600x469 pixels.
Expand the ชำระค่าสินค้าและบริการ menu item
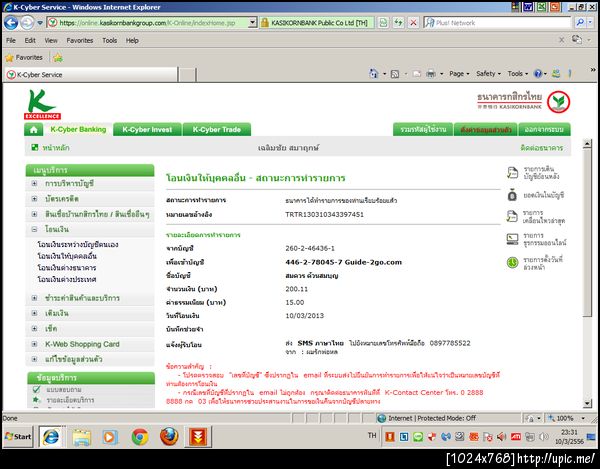click(34, 298)
